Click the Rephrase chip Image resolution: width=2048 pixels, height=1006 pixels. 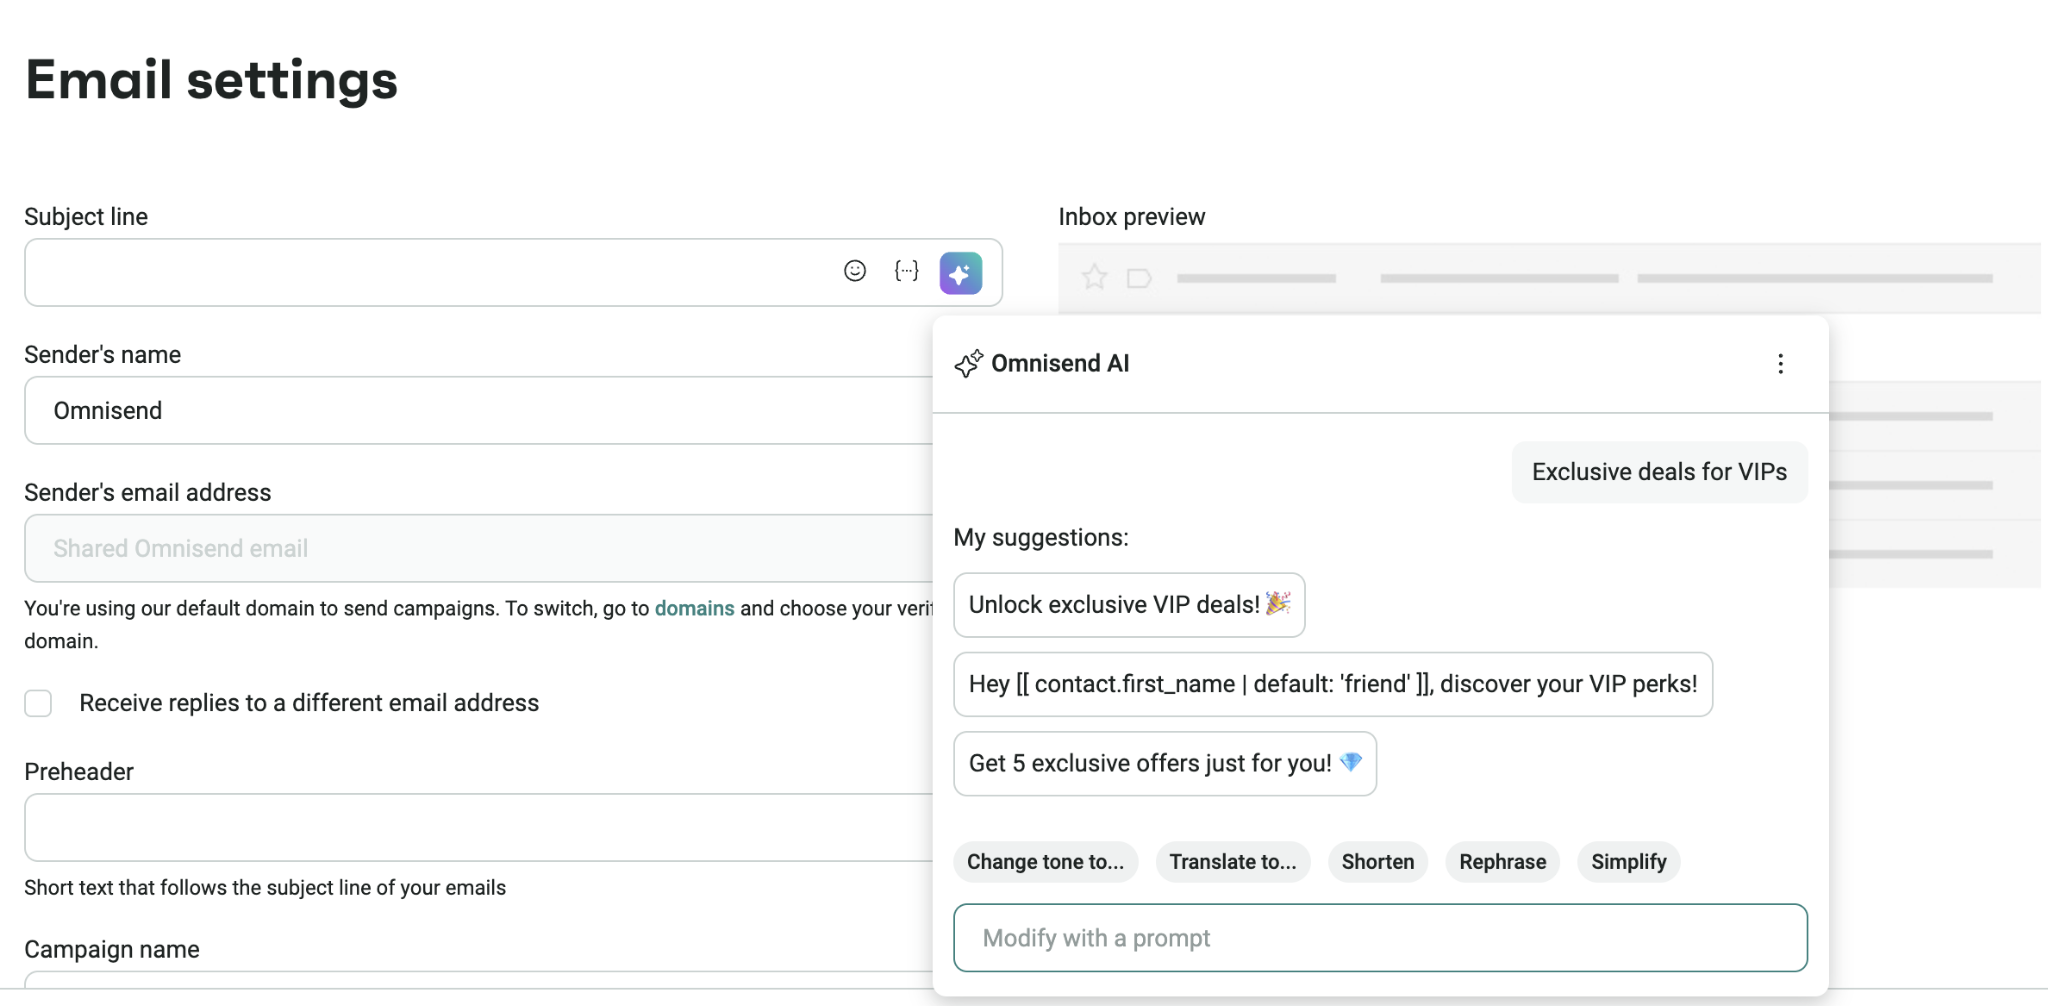1502,862
